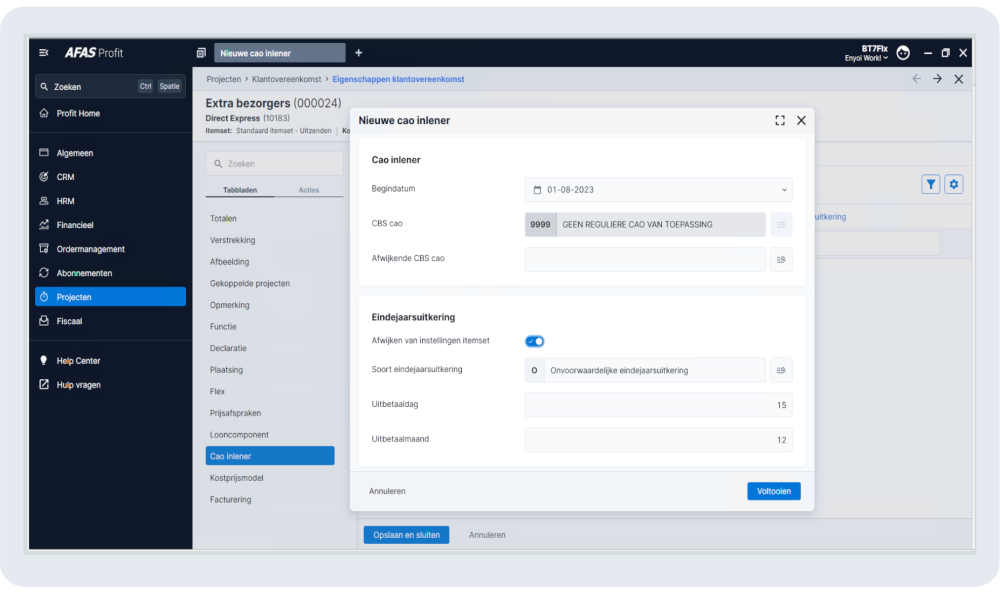The height and width of the screenshot is (593, 1000).
Task: Toggle Afwijken van instellingen itemset switch
Action: point(534,341)
